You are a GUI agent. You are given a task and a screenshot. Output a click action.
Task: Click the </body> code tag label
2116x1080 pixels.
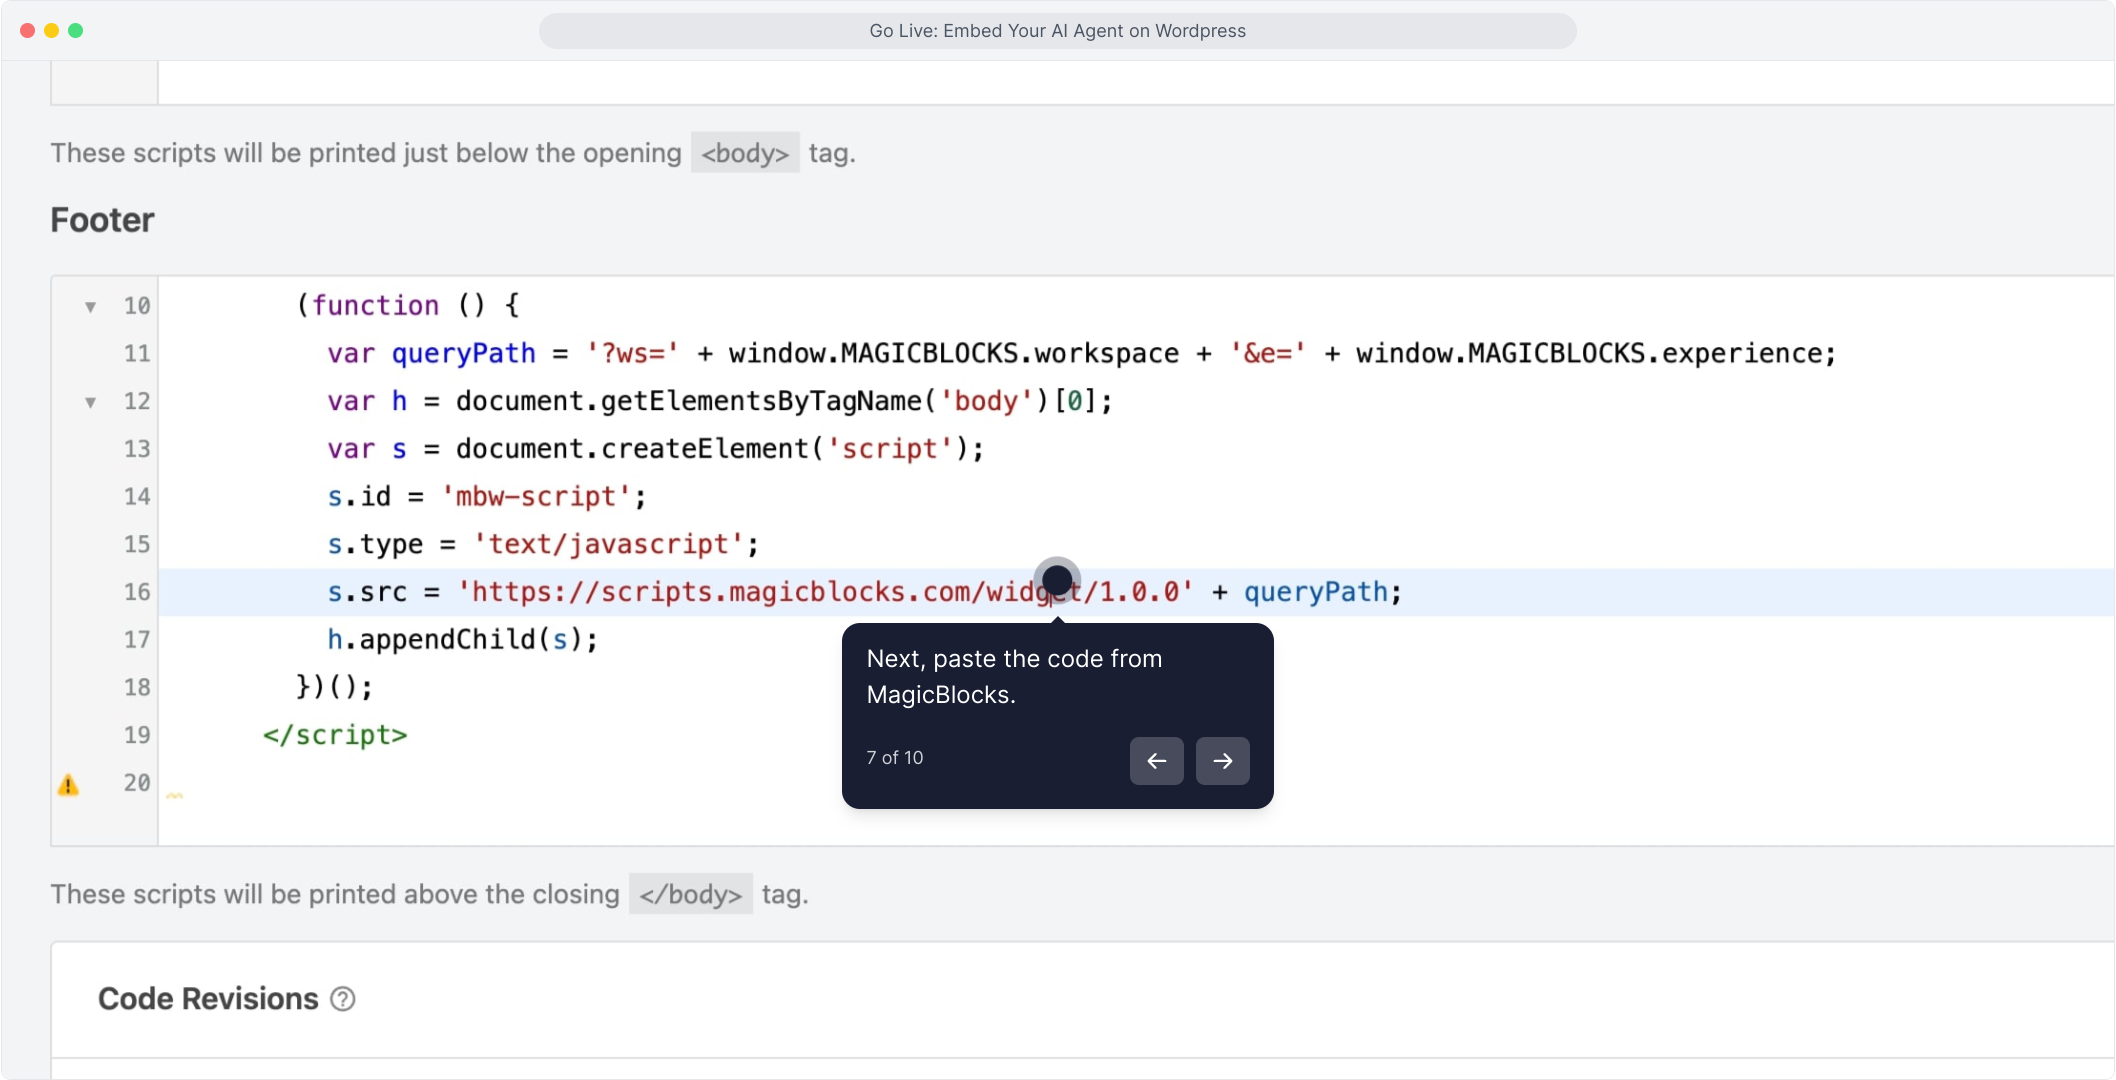690,894
